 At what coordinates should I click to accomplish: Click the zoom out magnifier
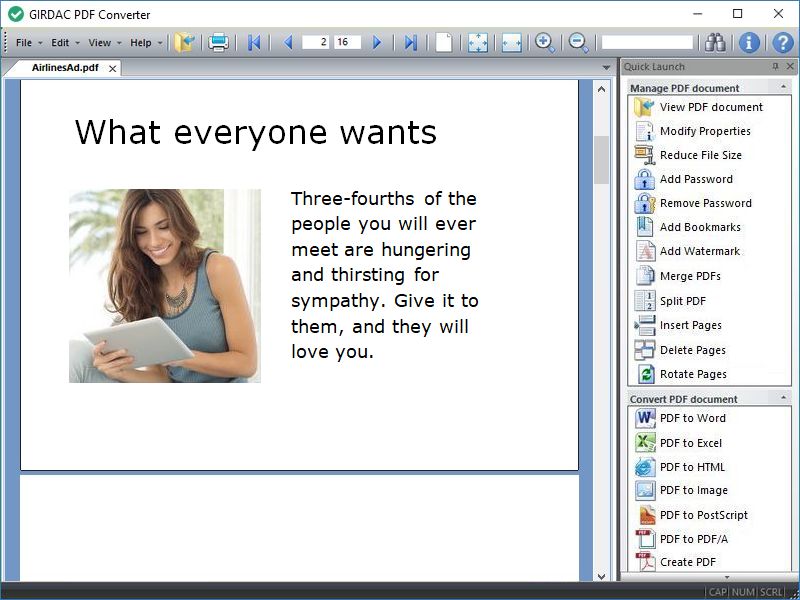click(x=579, y=42)
